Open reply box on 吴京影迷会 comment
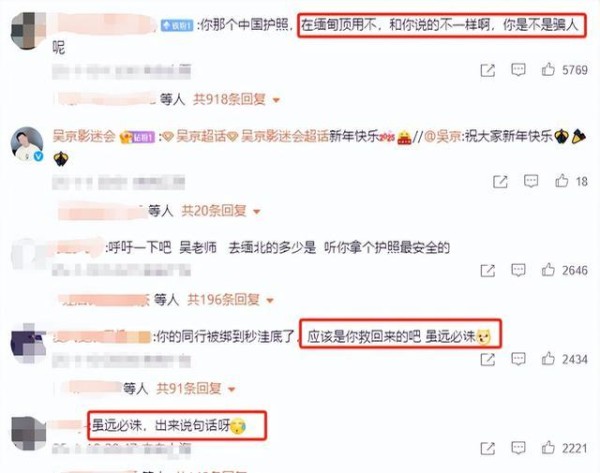The image size is (600, 473). point(531,181)
